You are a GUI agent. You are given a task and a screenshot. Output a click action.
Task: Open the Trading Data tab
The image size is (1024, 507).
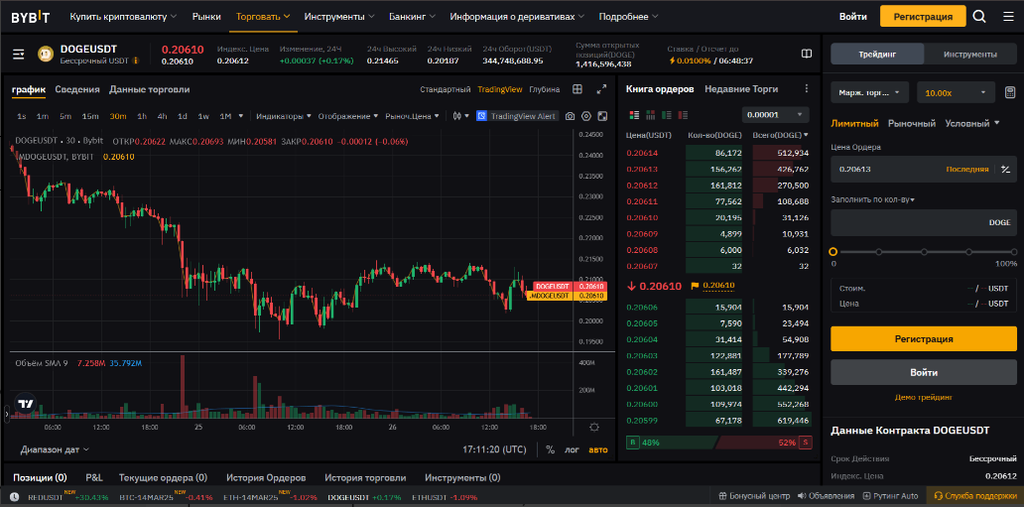[150, 90]
